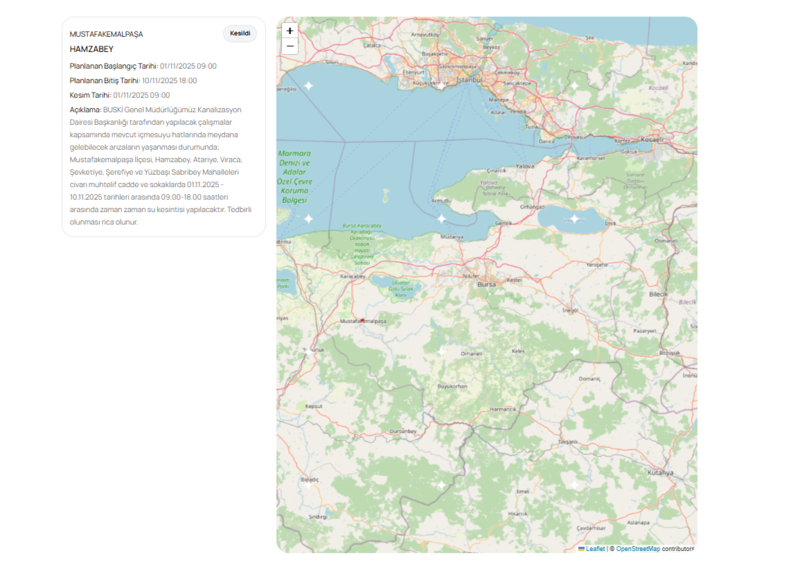The width and height of the screenshot is (800, 569).
Task: Click the sparkle marker on İstanbul's coast
Action: (x=441, y=86)
